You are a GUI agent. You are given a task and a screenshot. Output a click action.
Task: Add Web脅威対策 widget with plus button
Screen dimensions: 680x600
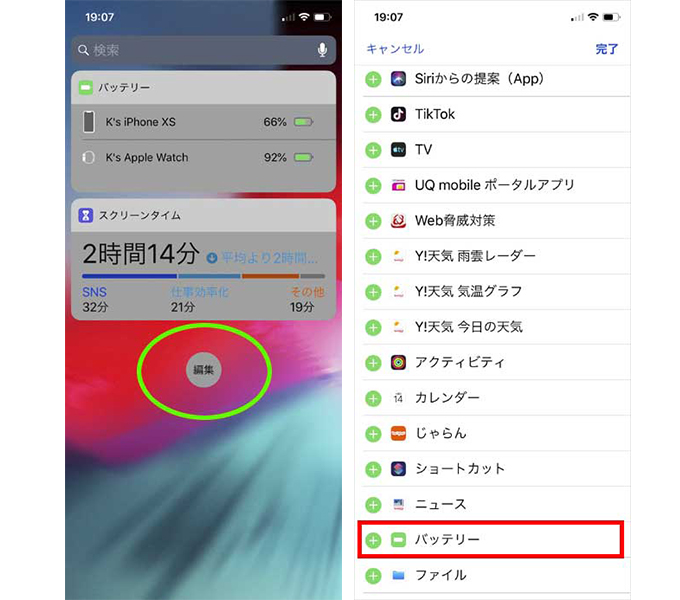point(373,221)
